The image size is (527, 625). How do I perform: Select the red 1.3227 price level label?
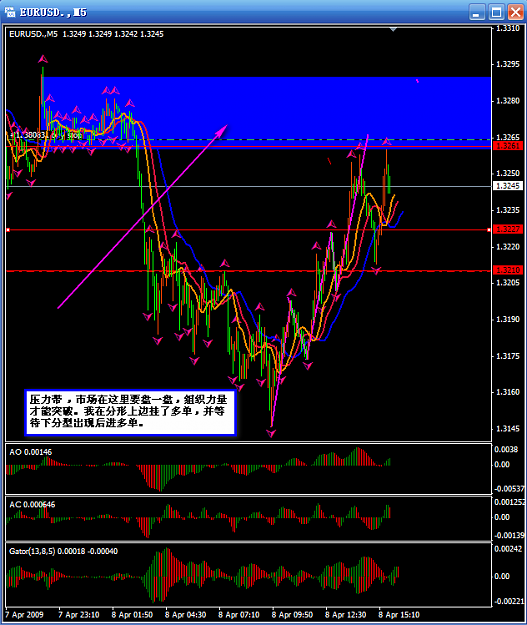point(508,229)
